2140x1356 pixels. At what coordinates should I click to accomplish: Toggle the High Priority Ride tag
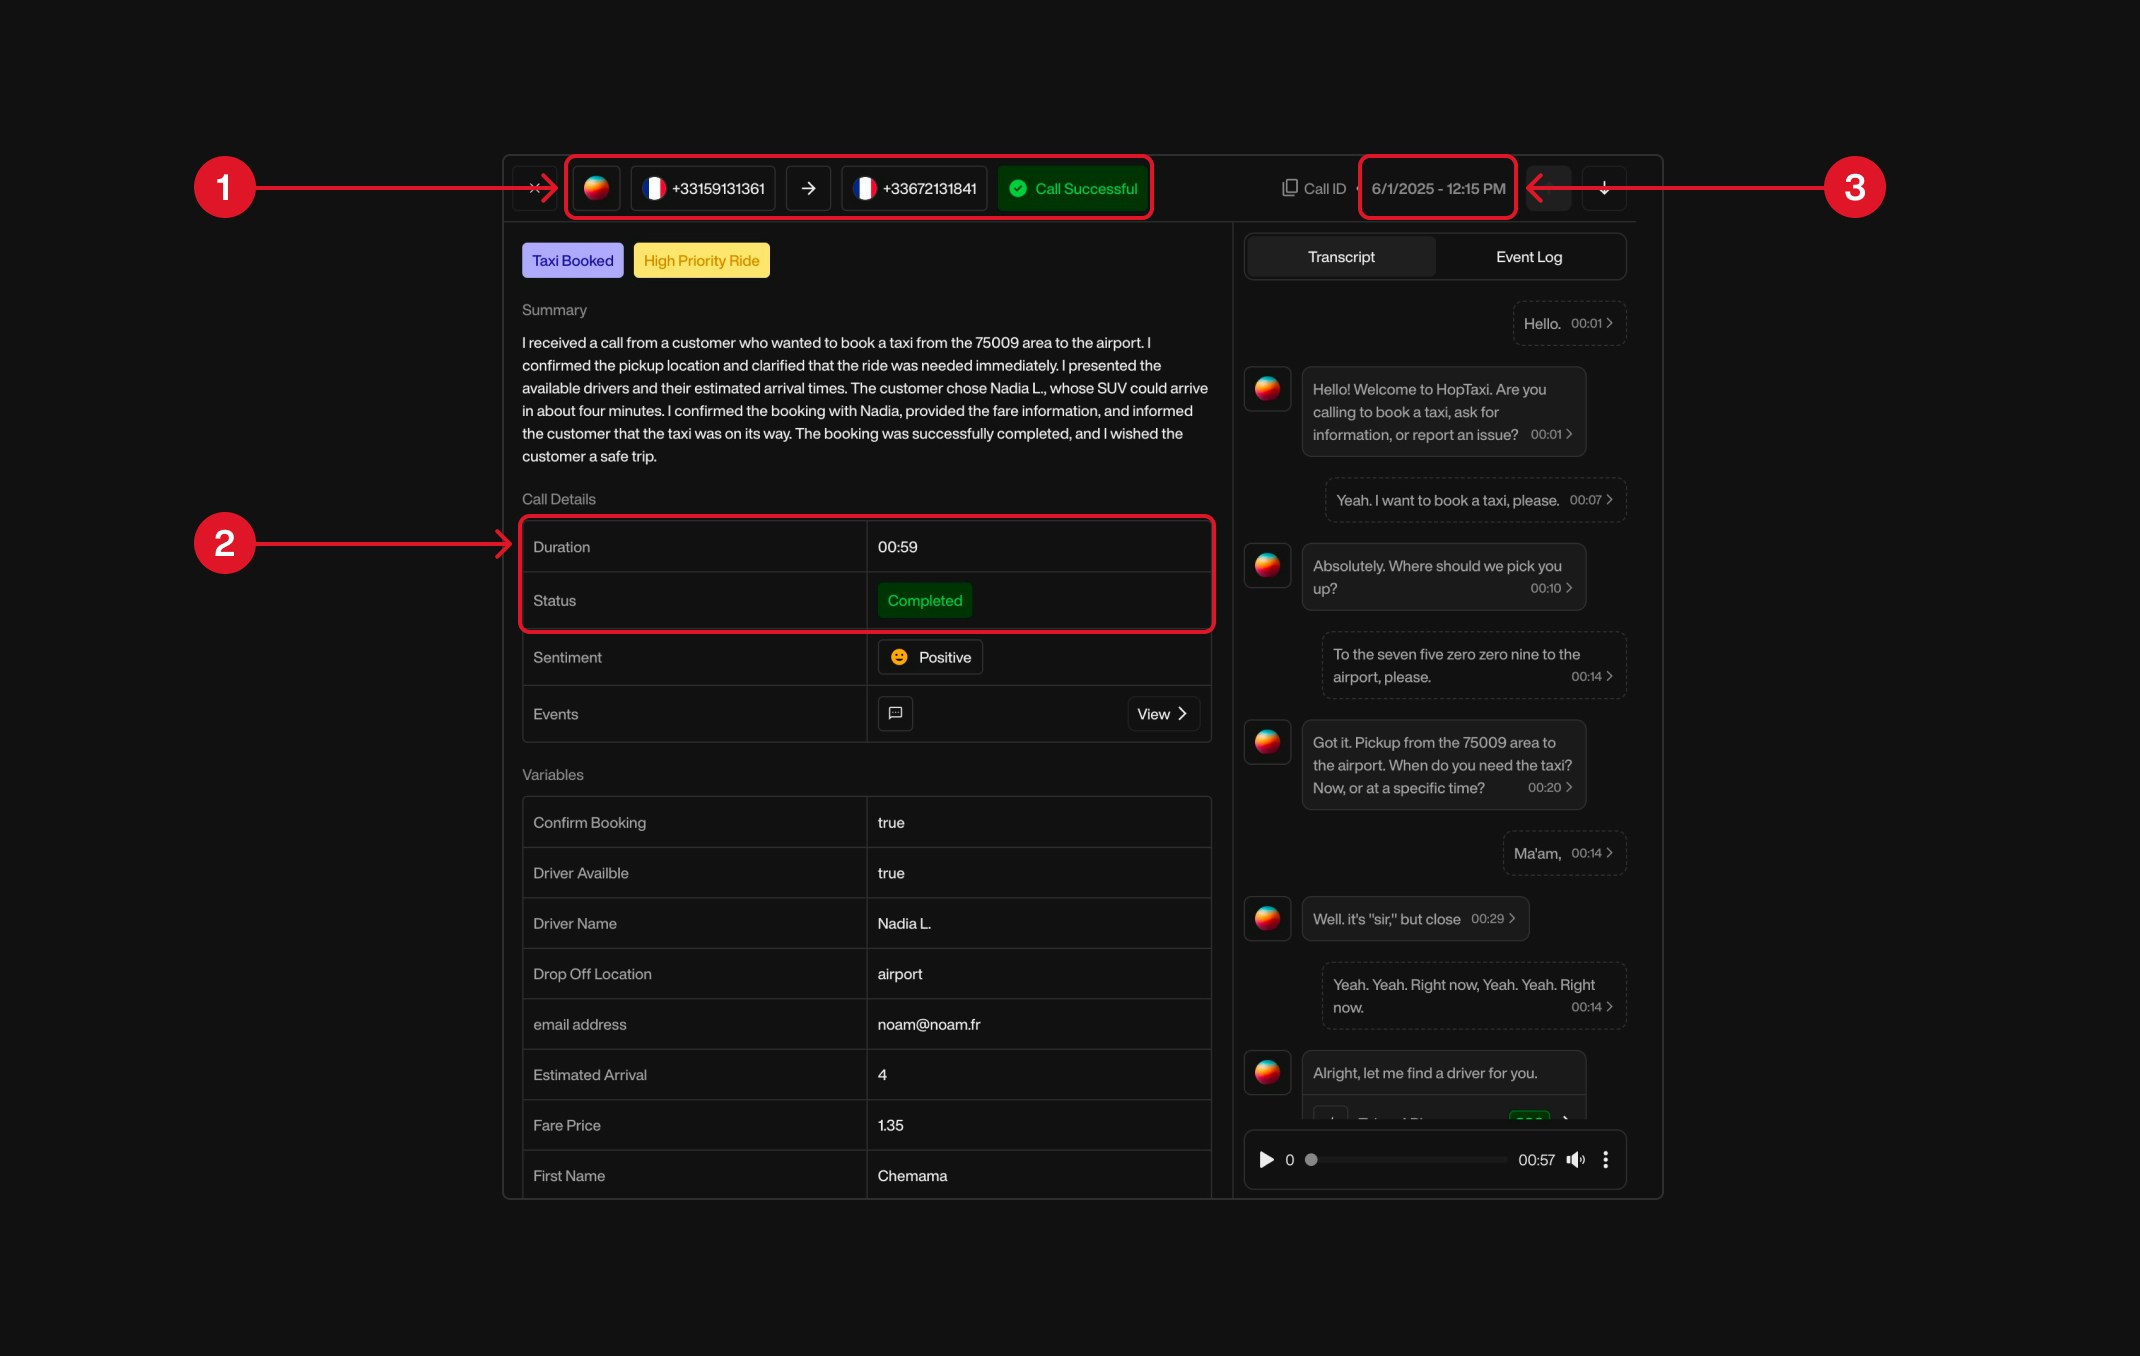coord(701,260)
